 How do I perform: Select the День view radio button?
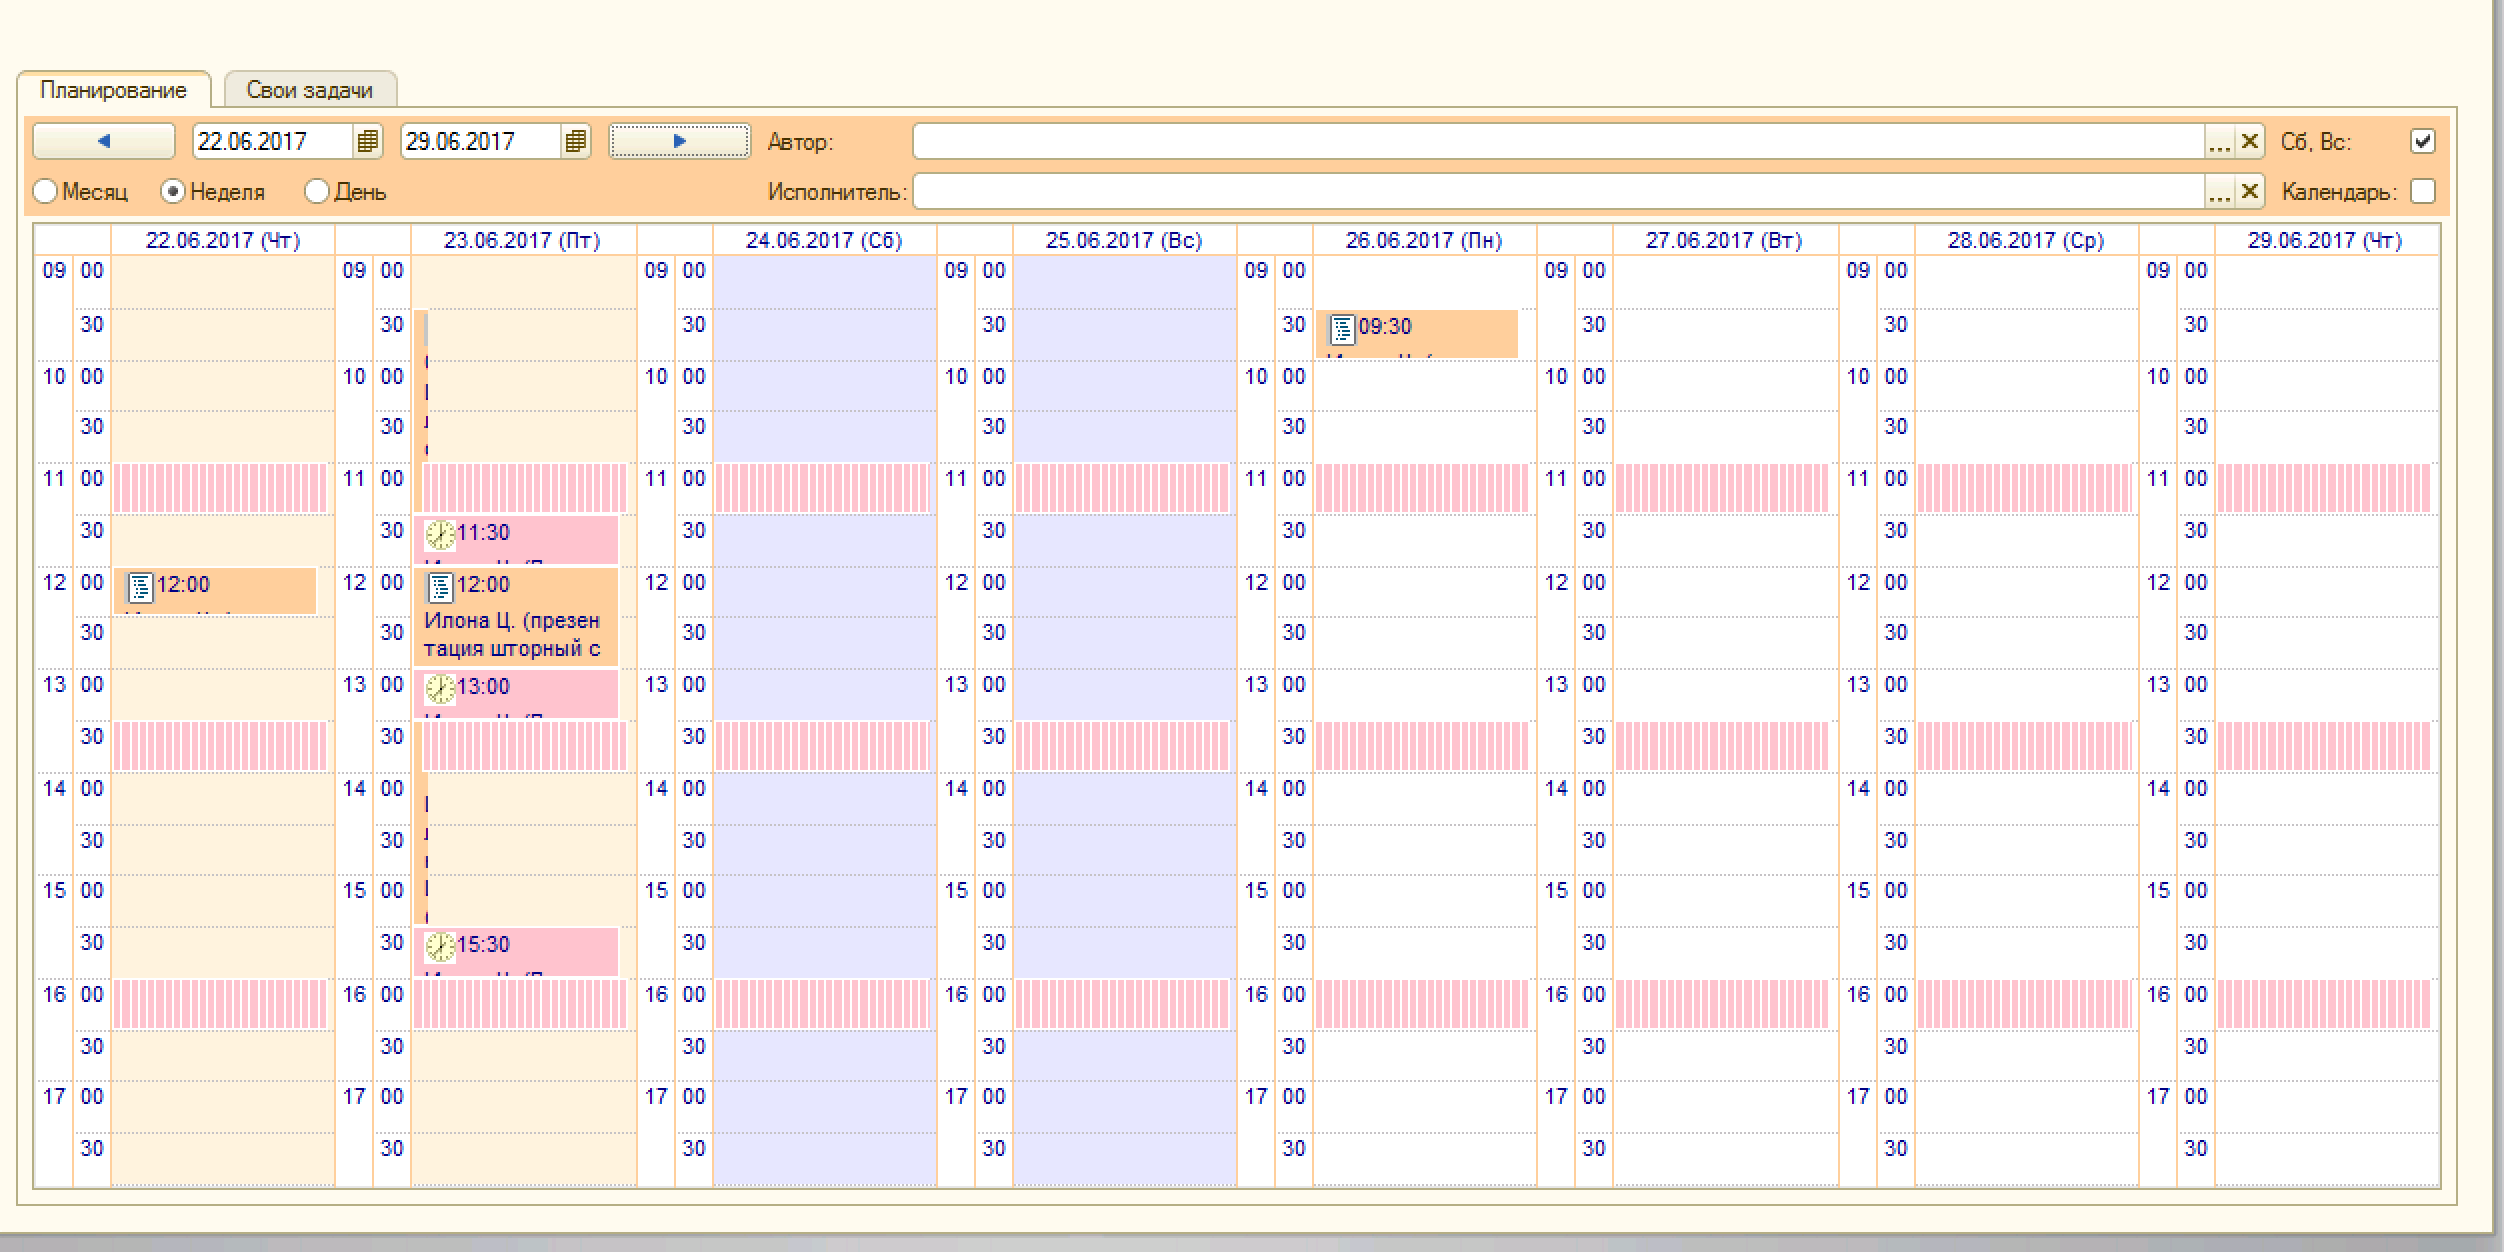coord(317,191)
